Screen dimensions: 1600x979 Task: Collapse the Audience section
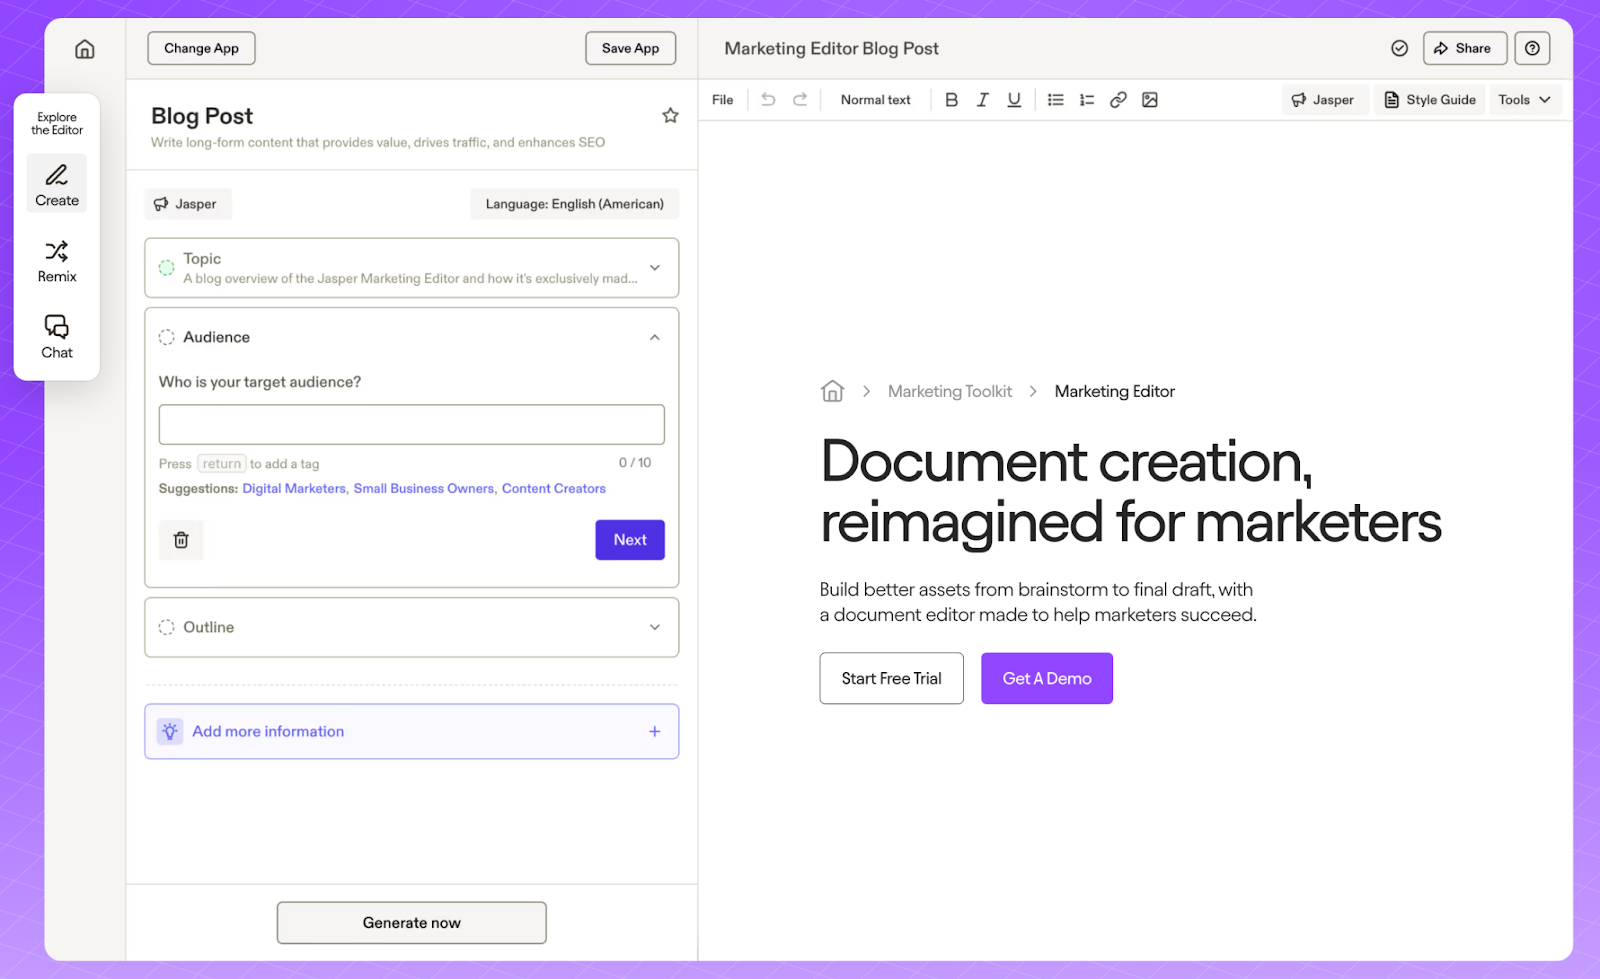[x=655, y=337]
